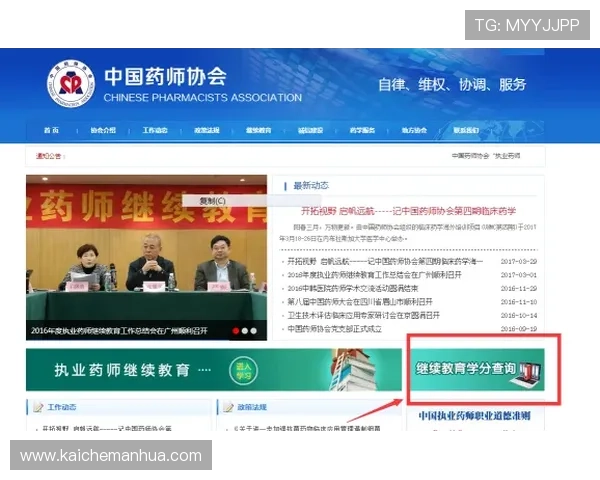Click the 通知公告 notice label
The height and width of the screenshot is (480, 600).
pos(49,156)
